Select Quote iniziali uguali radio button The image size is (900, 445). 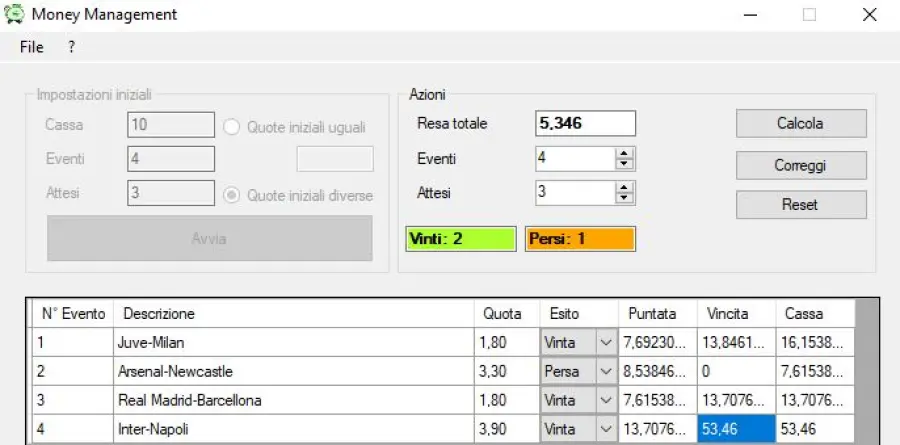(232, 127)
